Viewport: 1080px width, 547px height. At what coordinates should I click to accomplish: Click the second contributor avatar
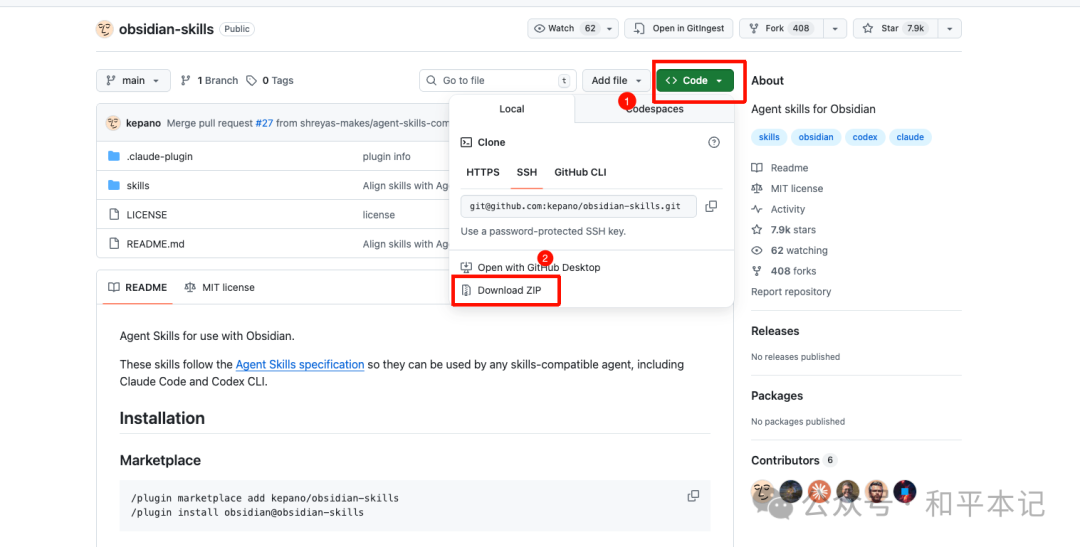pos(790,491)
